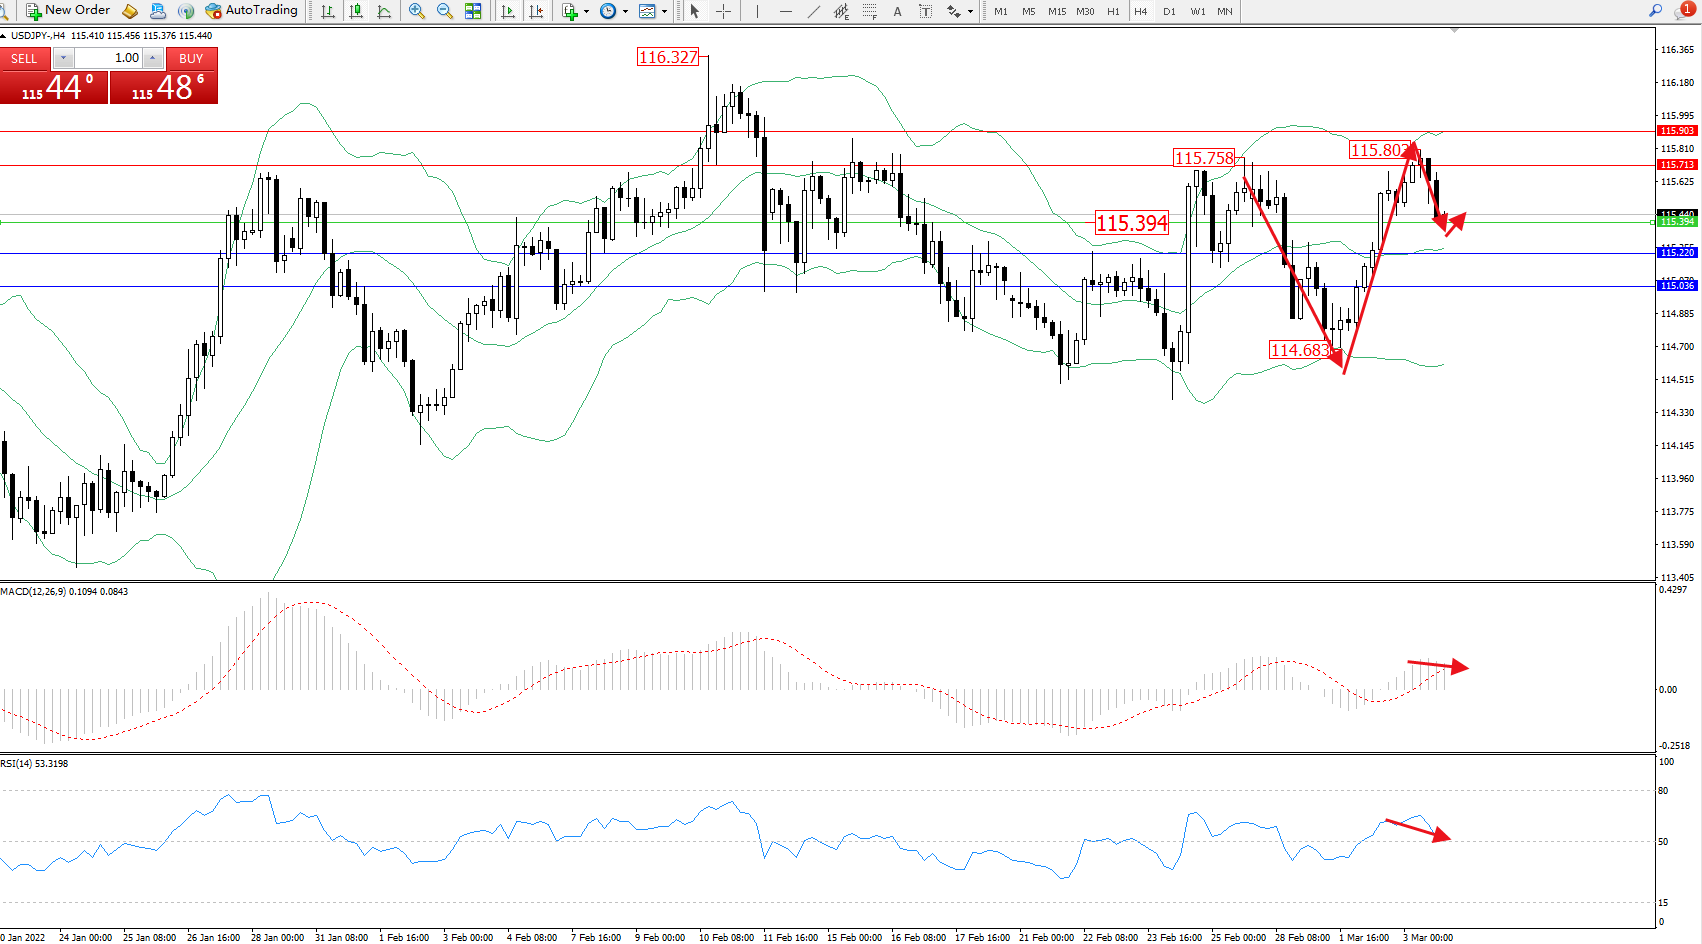Open the search magnifier in the toolbar
This screenshot has width=1702, height=944.
[1656, 11]
